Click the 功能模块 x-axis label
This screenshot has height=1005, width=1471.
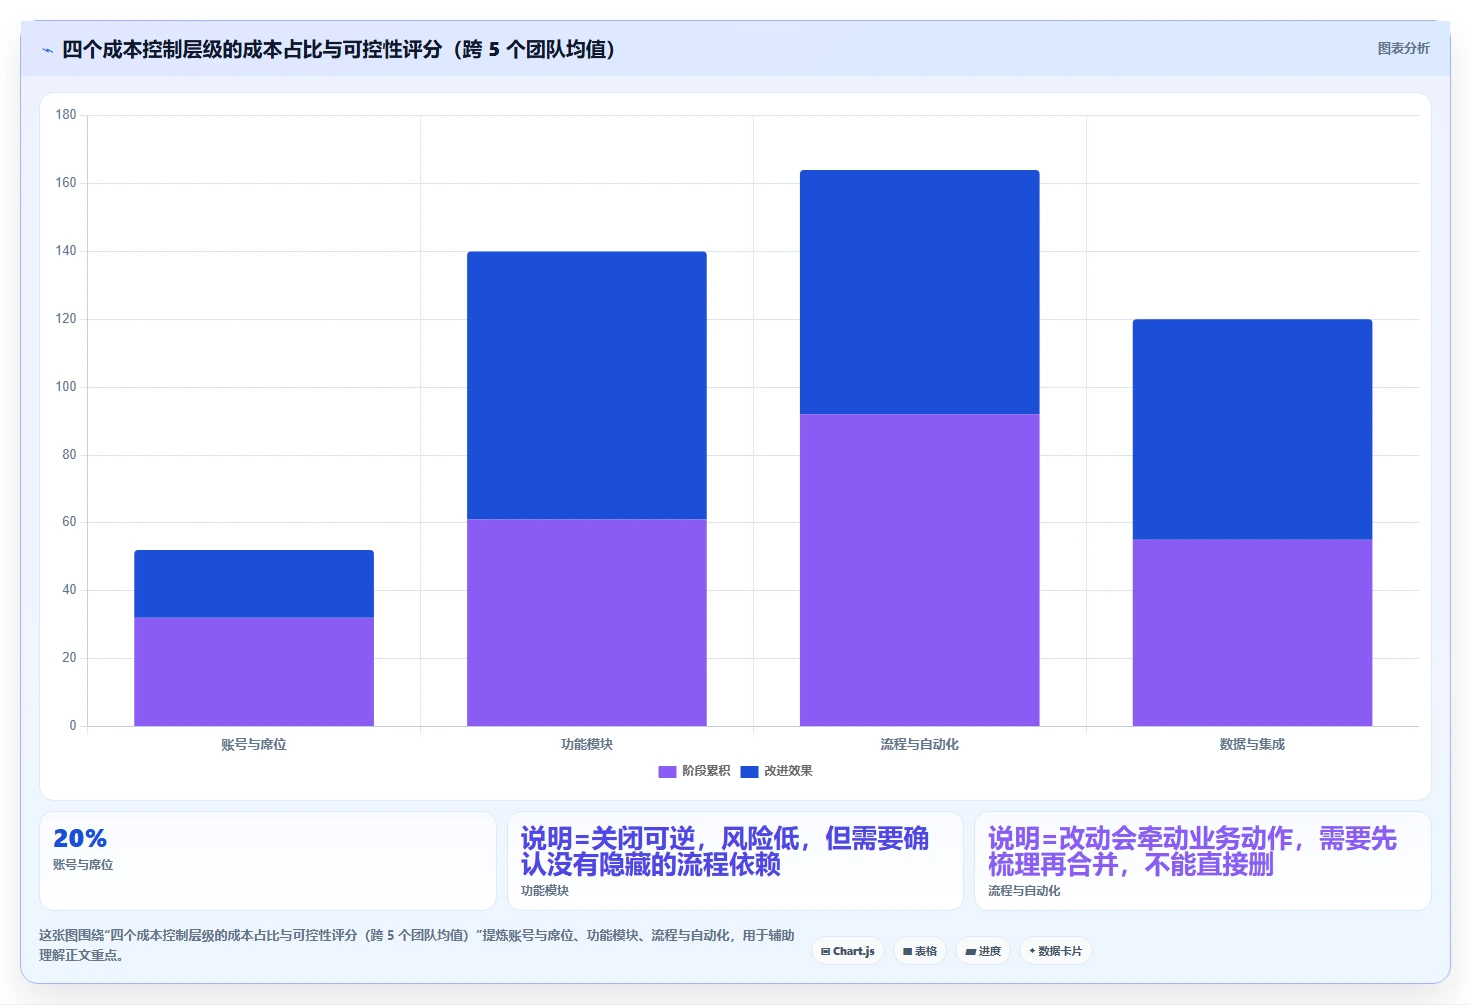click(x=587, y=744)
